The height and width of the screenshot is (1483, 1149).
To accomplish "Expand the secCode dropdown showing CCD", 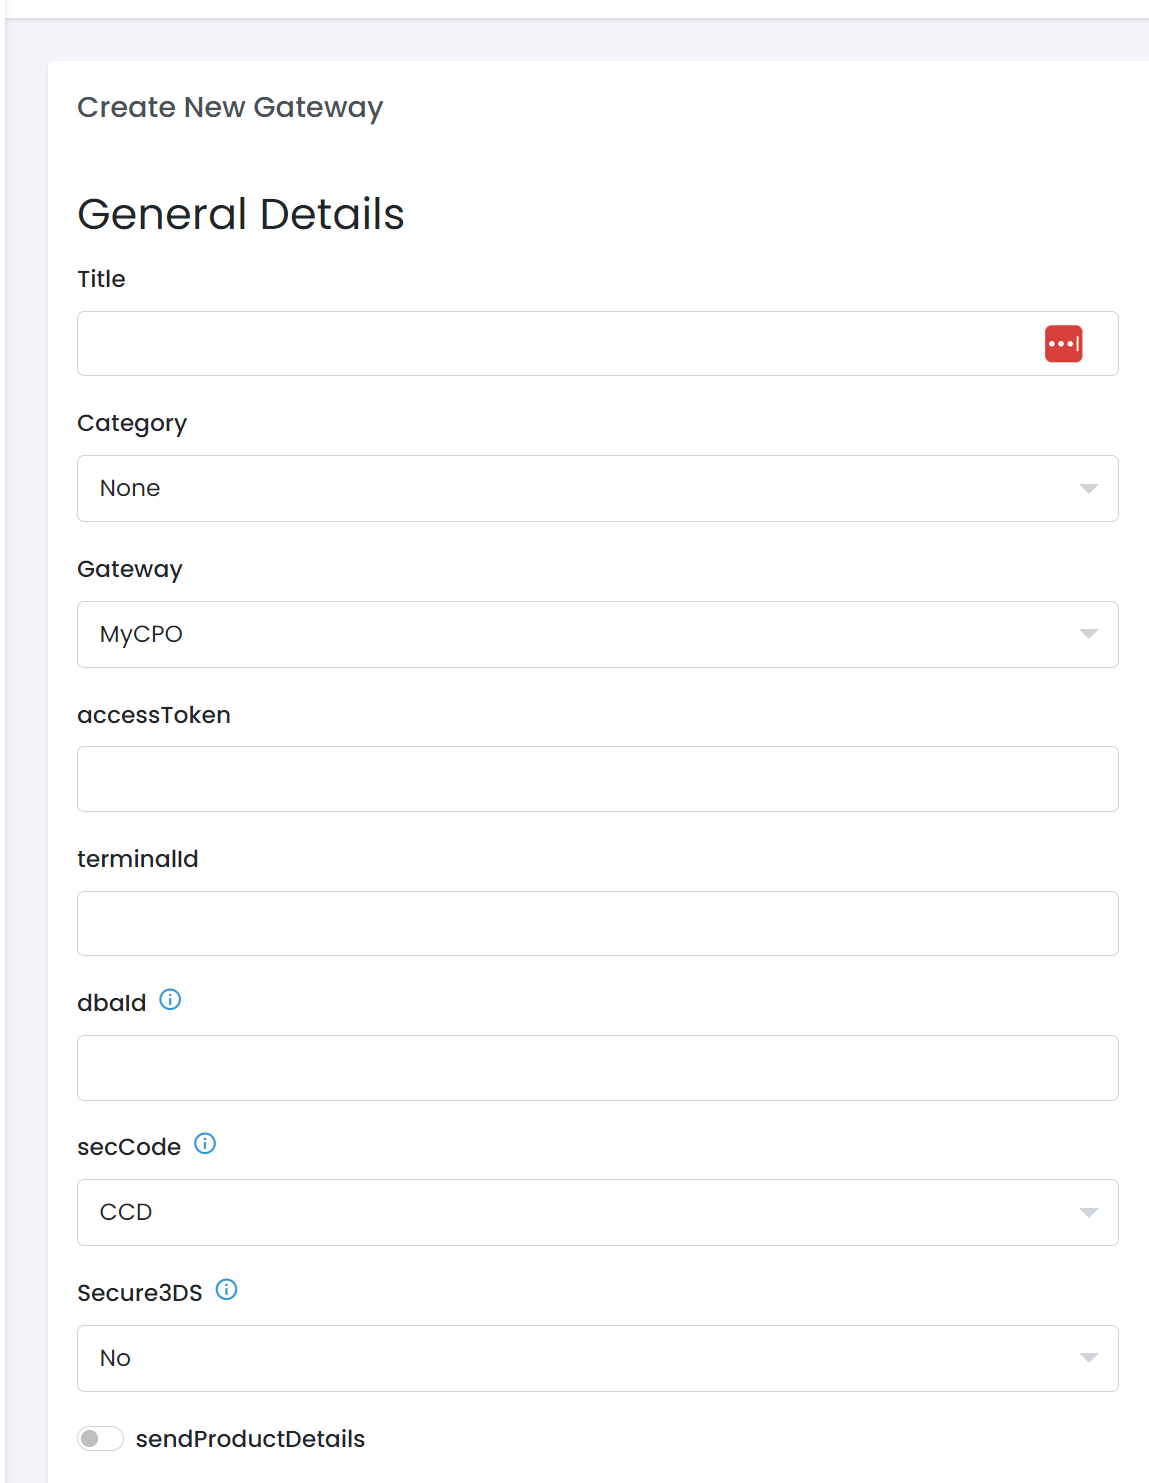I will click(x=596, y=1213).
